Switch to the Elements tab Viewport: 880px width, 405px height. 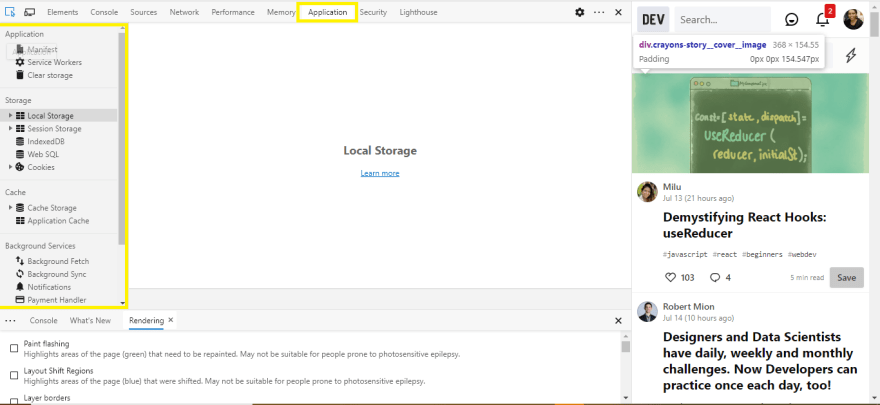pos(62,12)
